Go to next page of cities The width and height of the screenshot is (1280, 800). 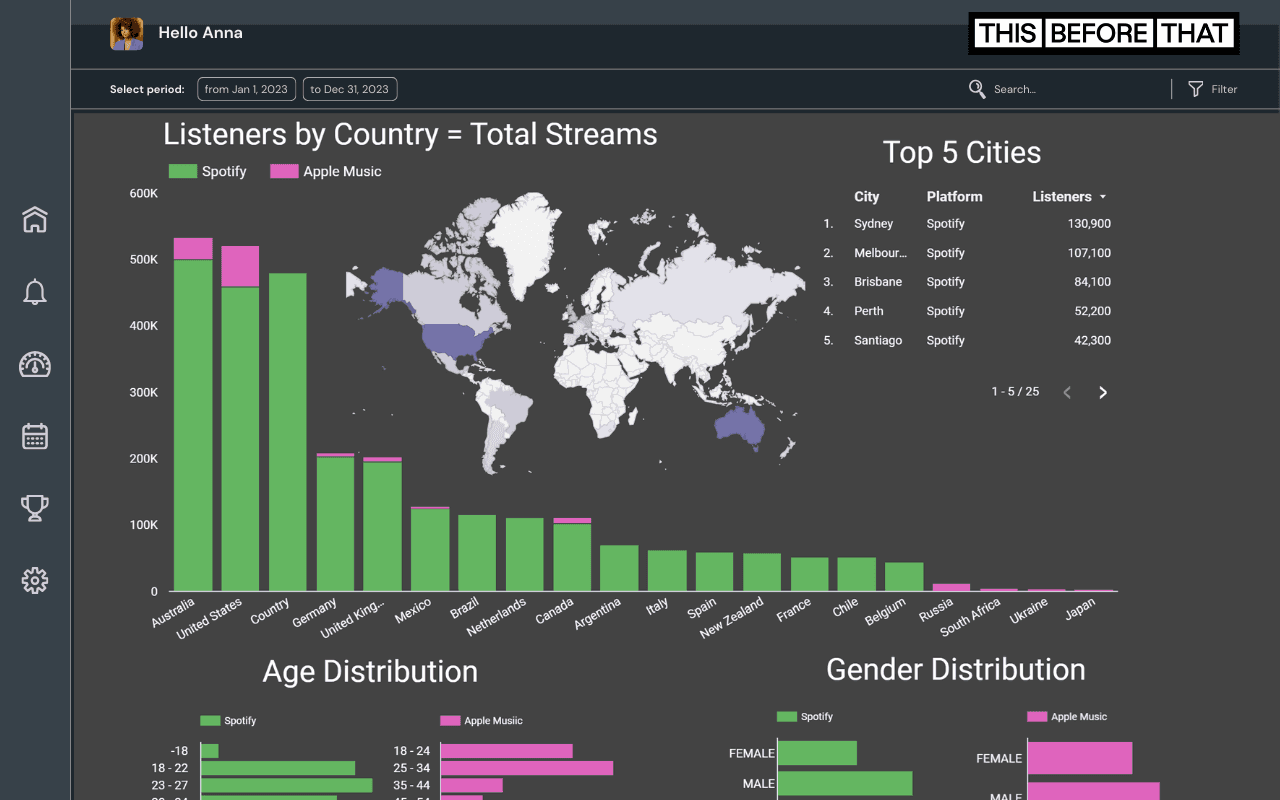coord(1103,392)
